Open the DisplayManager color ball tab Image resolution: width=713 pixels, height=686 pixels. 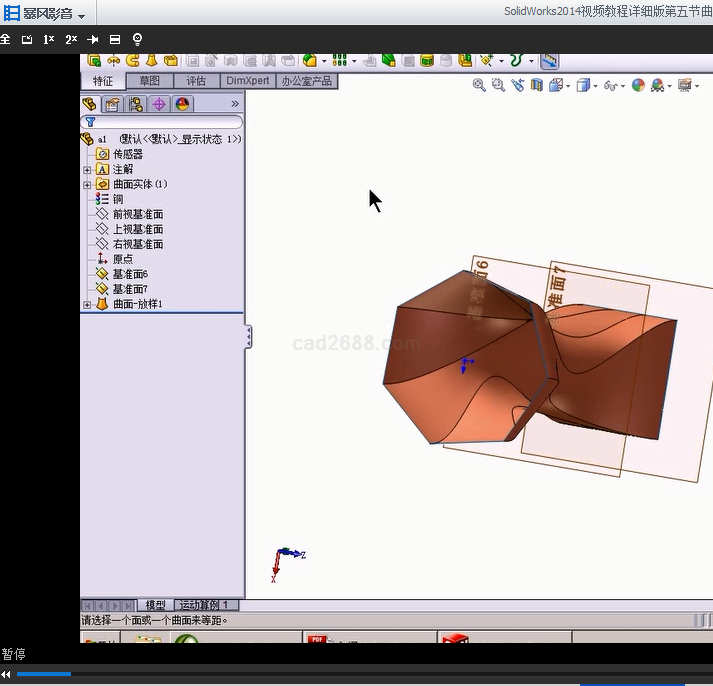pyautogui.click(x=182, y=104)
